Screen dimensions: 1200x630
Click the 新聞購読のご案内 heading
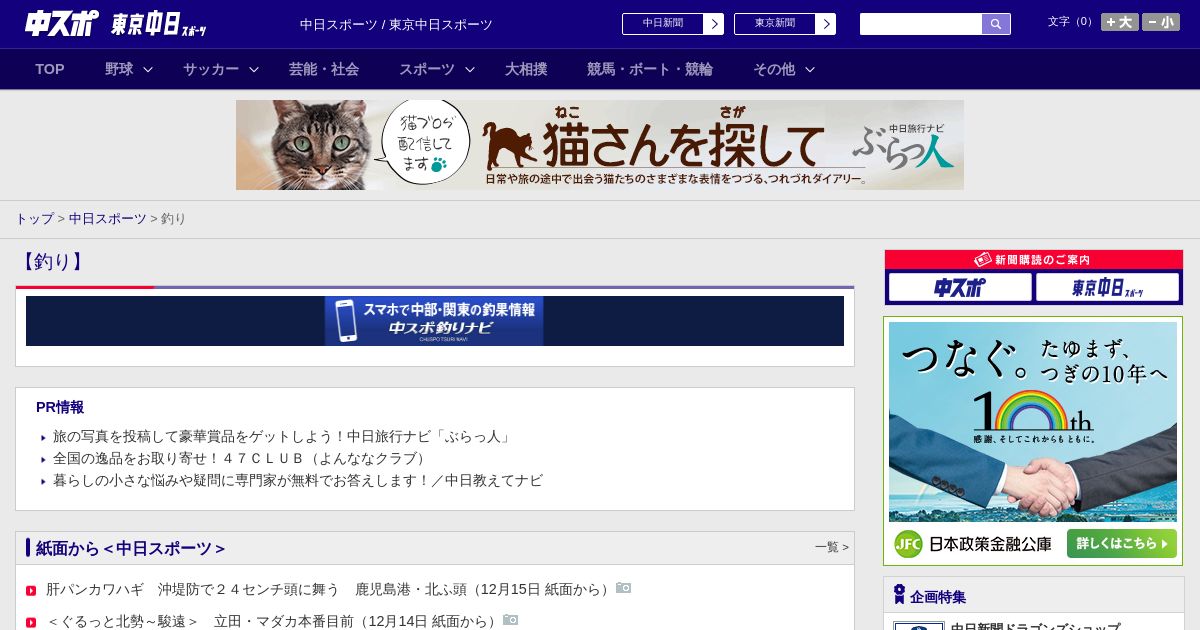click(1033, 259)
